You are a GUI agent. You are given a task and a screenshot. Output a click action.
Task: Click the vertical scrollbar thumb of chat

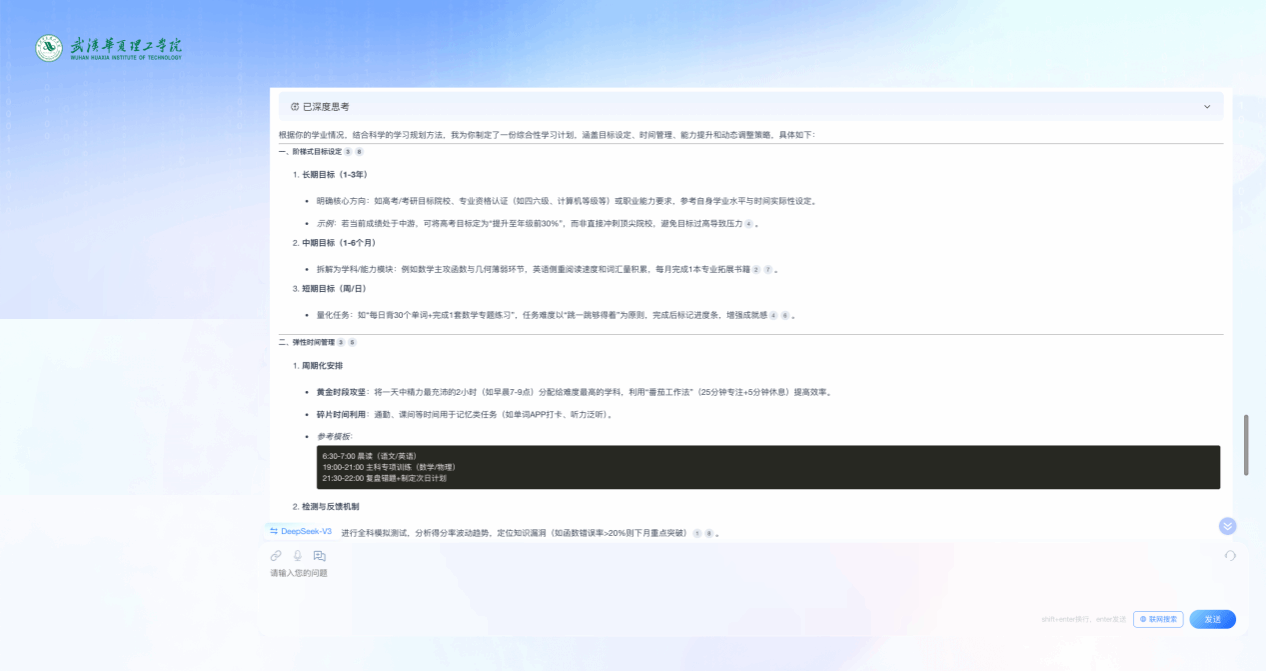tap(1245, 445)
